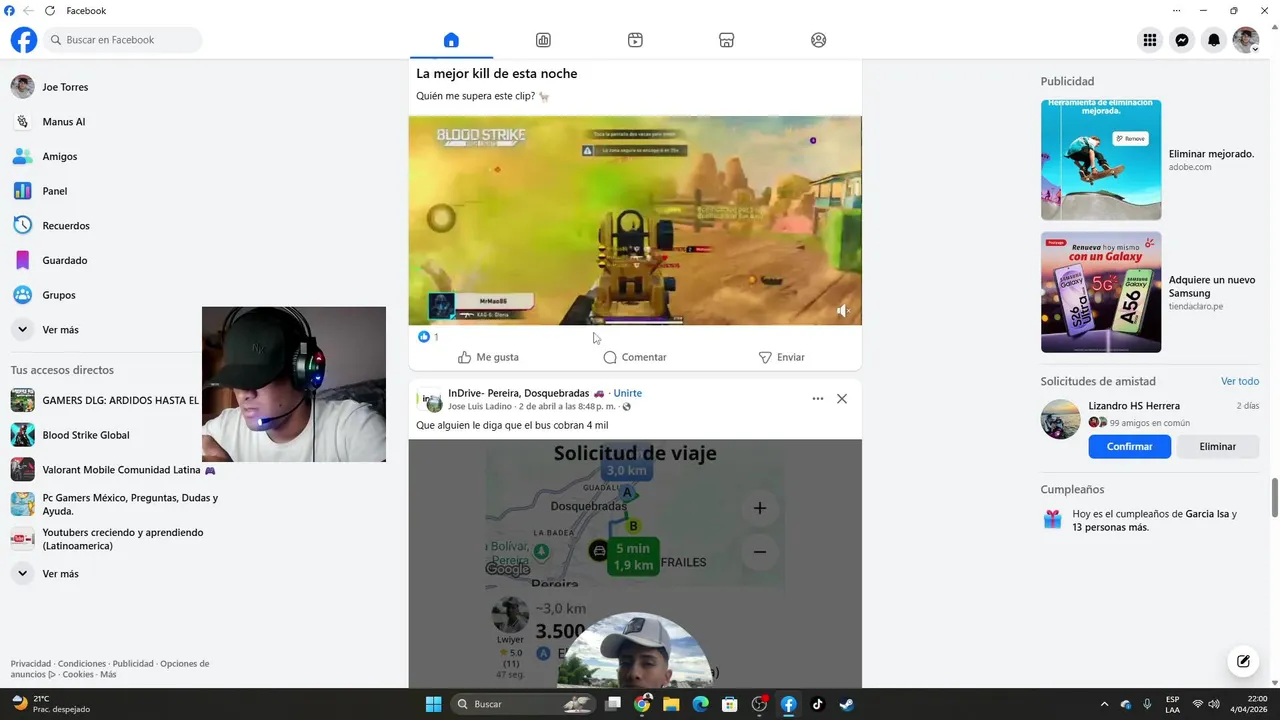Open the Groups tab in top navigation
The height and width of the screenshot is (720, 1280).
pos(819,40)
